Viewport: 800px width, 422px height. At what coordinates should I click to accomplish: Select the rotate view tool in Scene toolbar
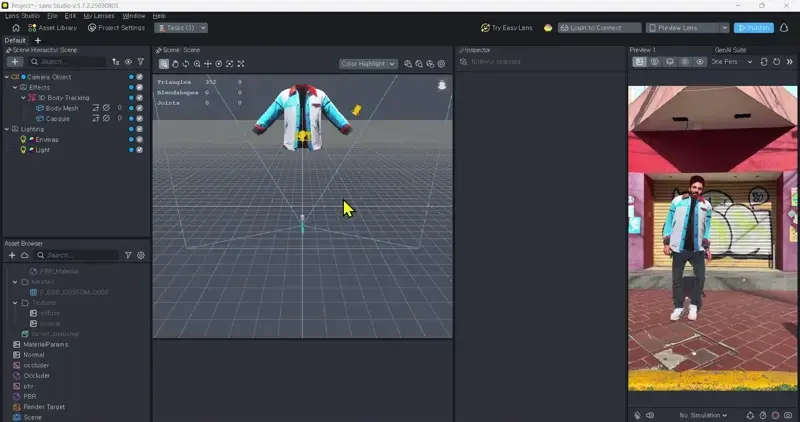click(x=186, y=64)
